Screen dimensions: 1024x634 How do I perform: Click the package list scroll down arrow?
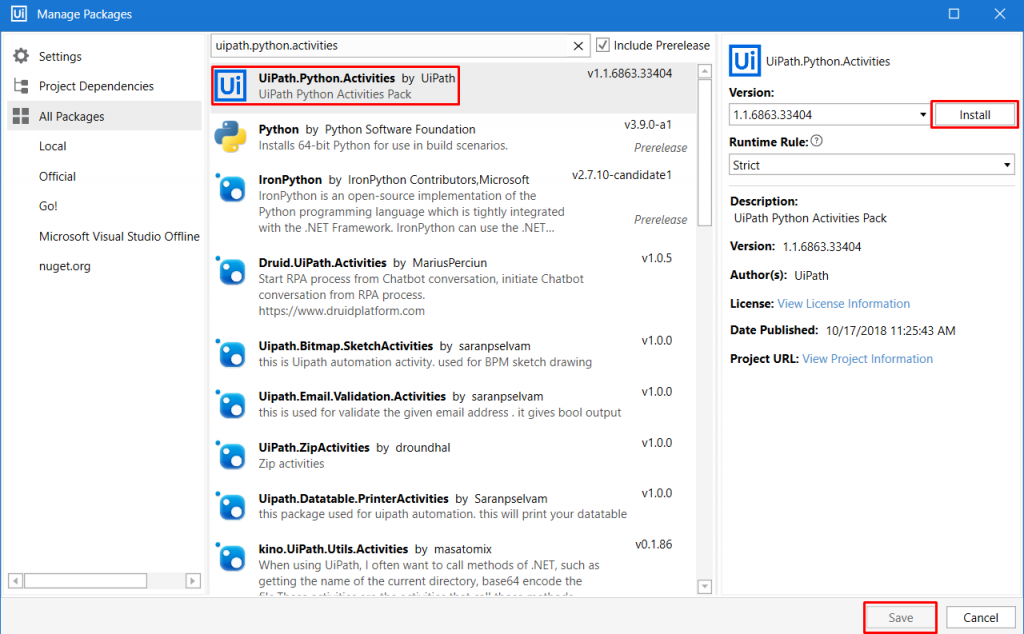[x=705, y=586]
